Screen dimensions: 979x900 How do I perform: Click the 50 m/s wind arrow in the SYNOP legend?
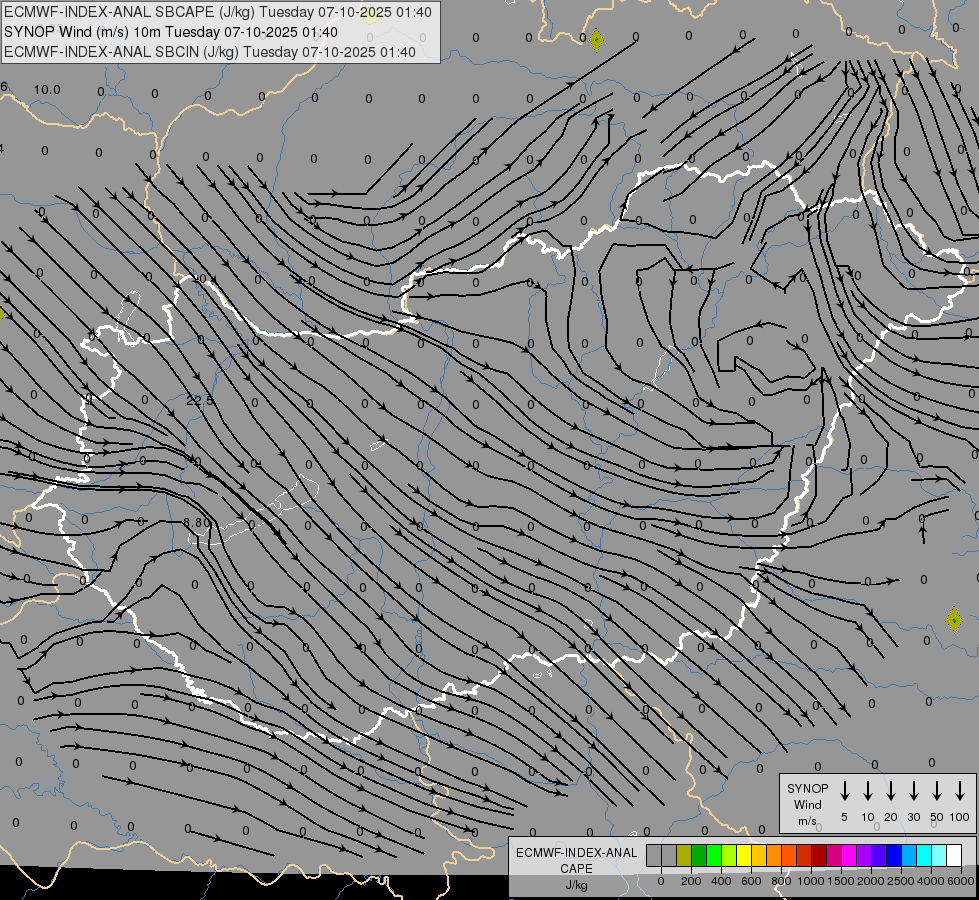(937, 791)
